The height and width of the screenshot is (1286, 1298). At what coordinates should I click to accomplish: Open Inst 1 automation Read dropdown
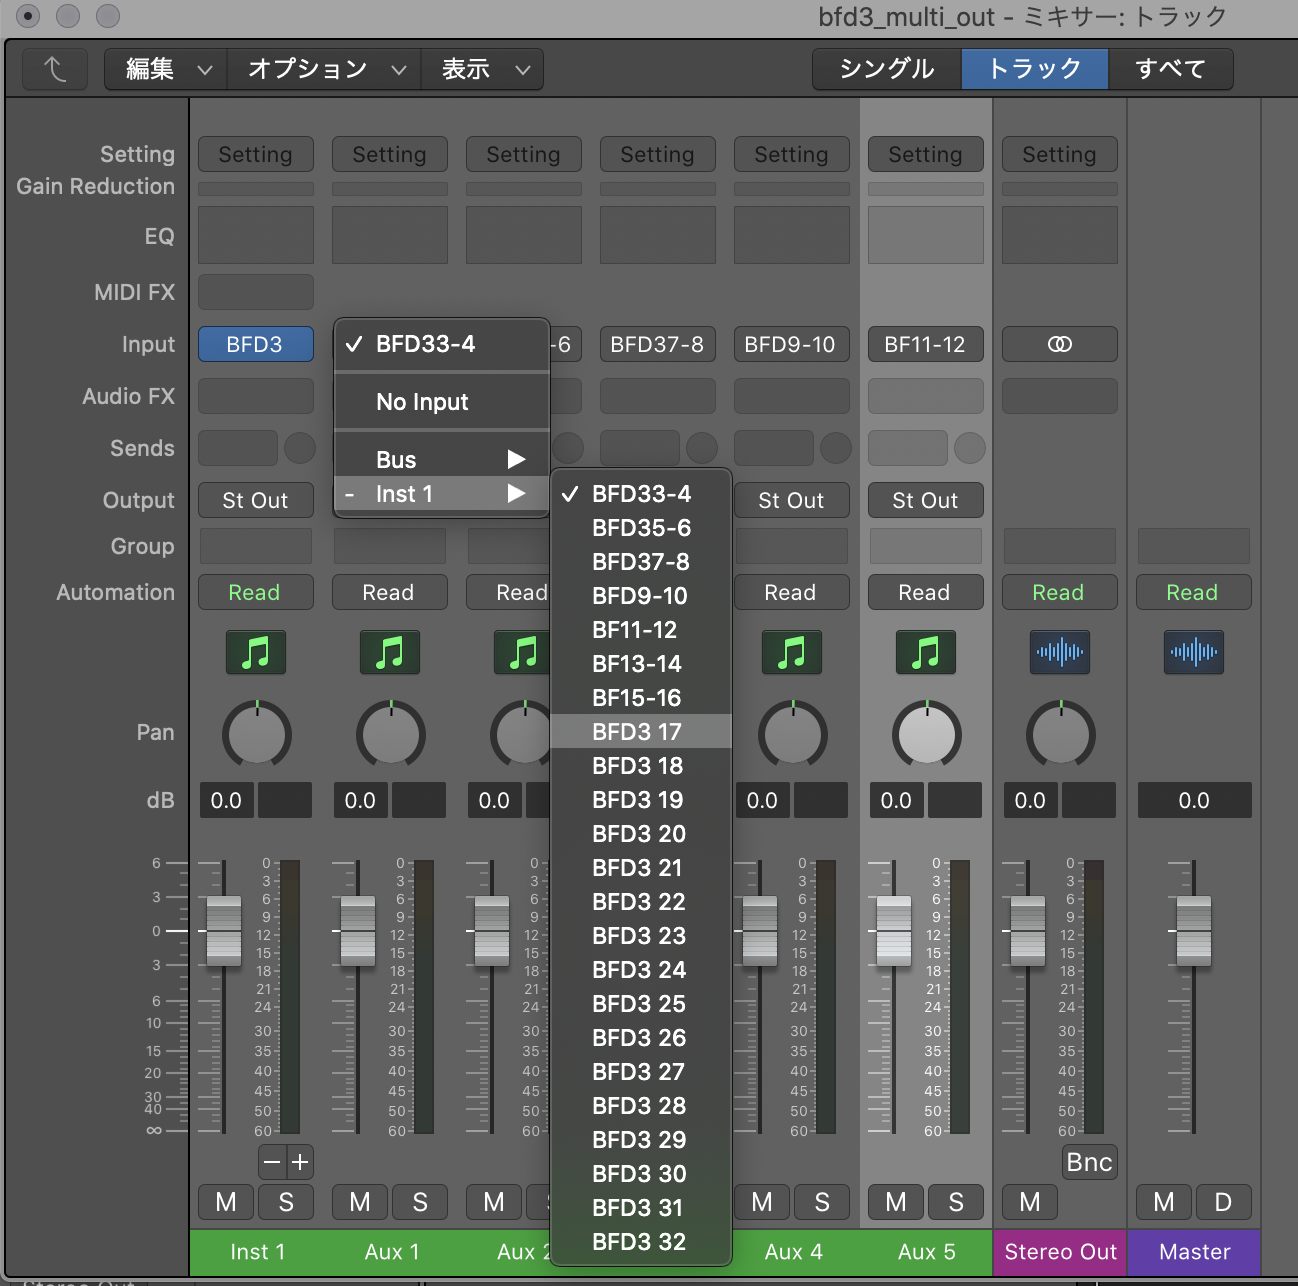(256, 592)
